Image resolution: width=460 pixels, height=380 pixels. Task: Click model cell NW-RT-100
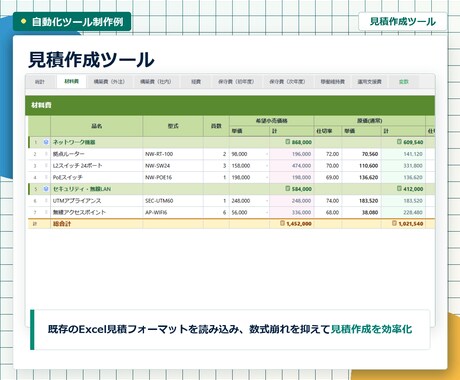coord(173,154)
